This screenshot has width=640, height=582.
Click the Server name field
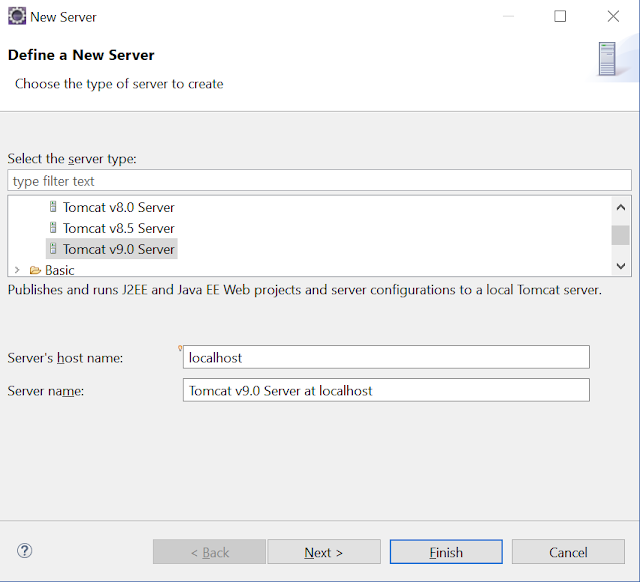tap(386, 390)
